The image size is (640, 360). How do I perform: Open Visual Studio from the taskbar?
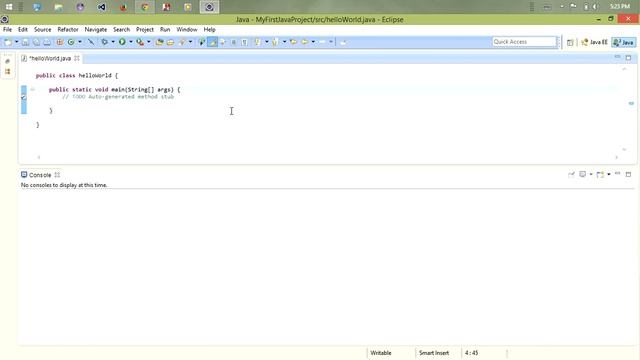[102, 7]
